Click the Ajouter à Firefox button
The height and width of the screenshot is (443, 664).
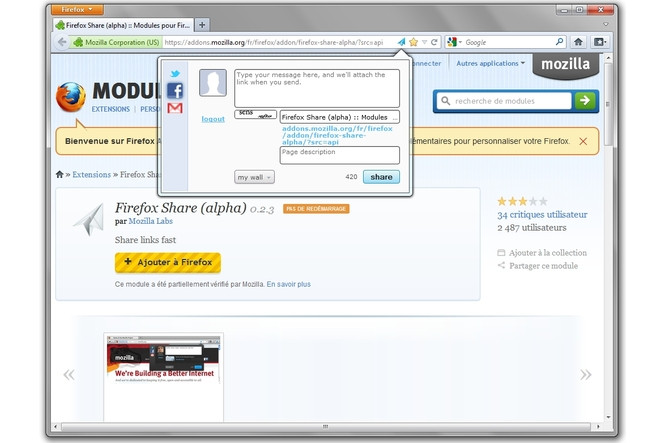(168, 263)
